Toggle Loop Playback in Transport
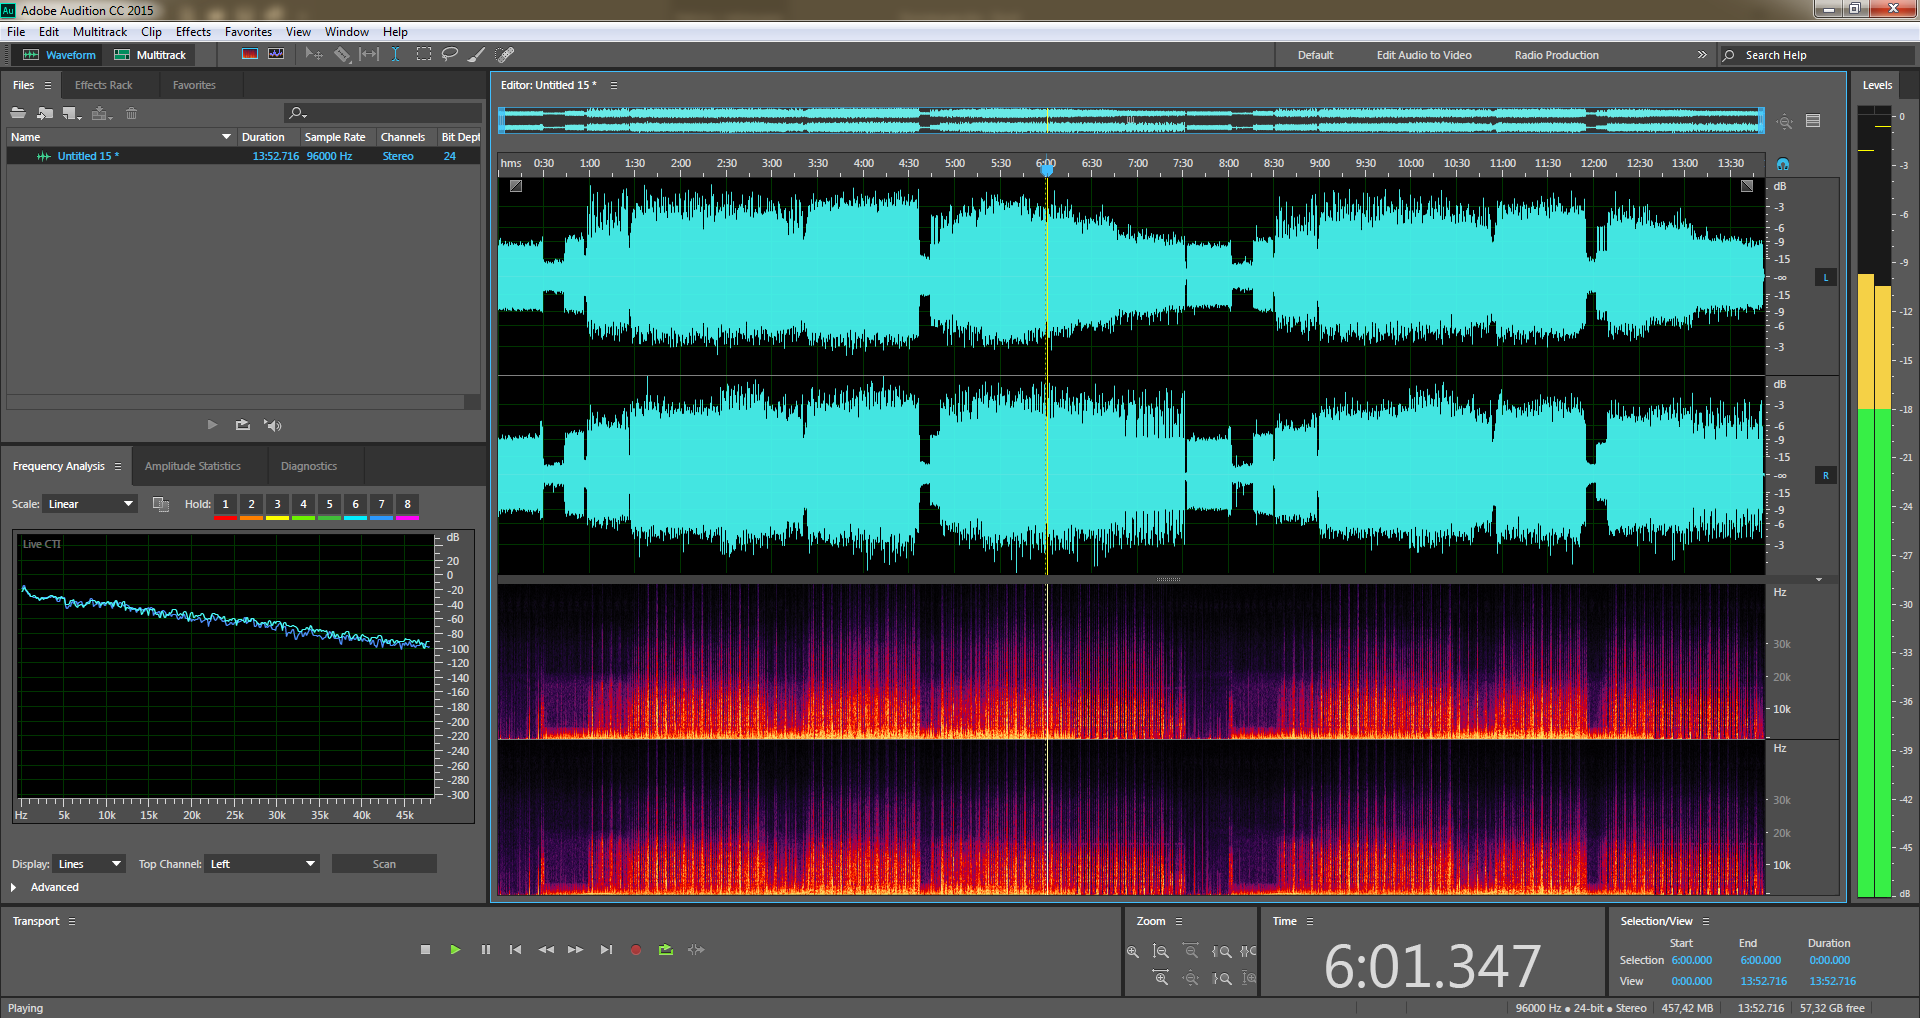Screen dimensions: 1920x1018 pos(666,950)
